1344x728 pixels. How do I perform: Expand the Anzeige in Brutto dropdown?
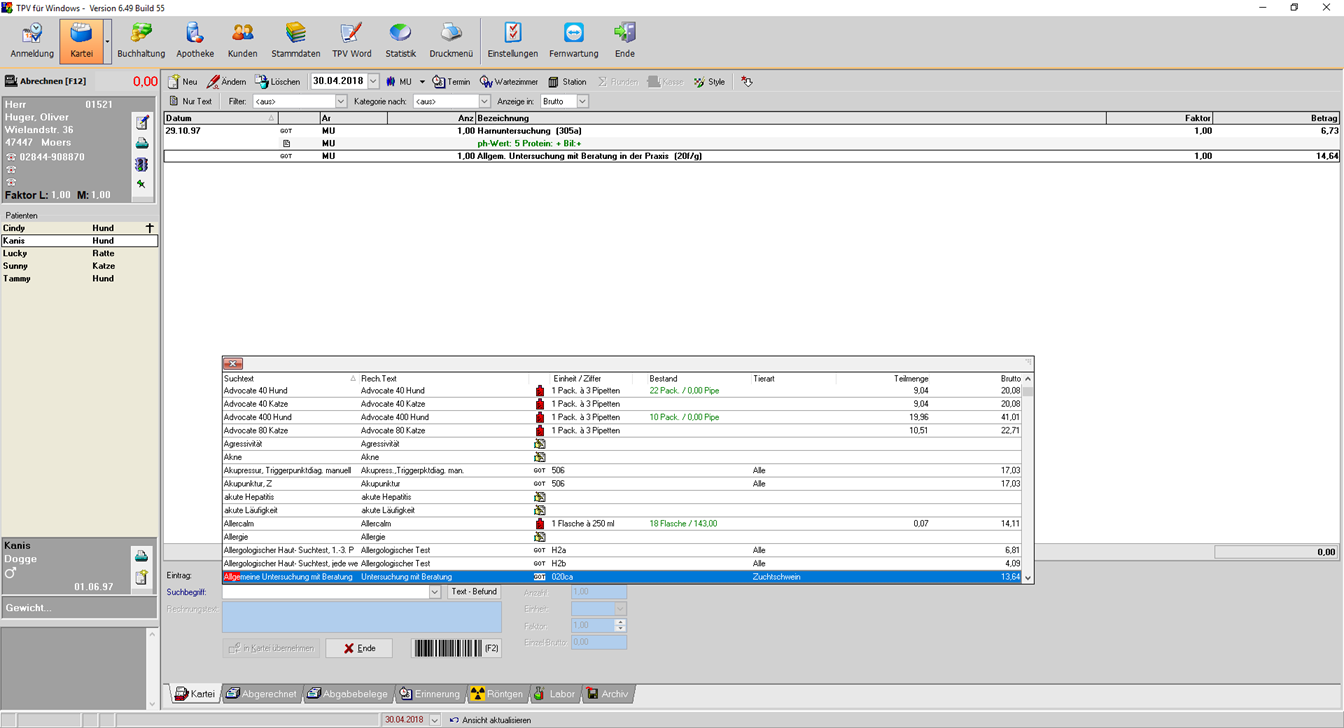tap(582, 102)
